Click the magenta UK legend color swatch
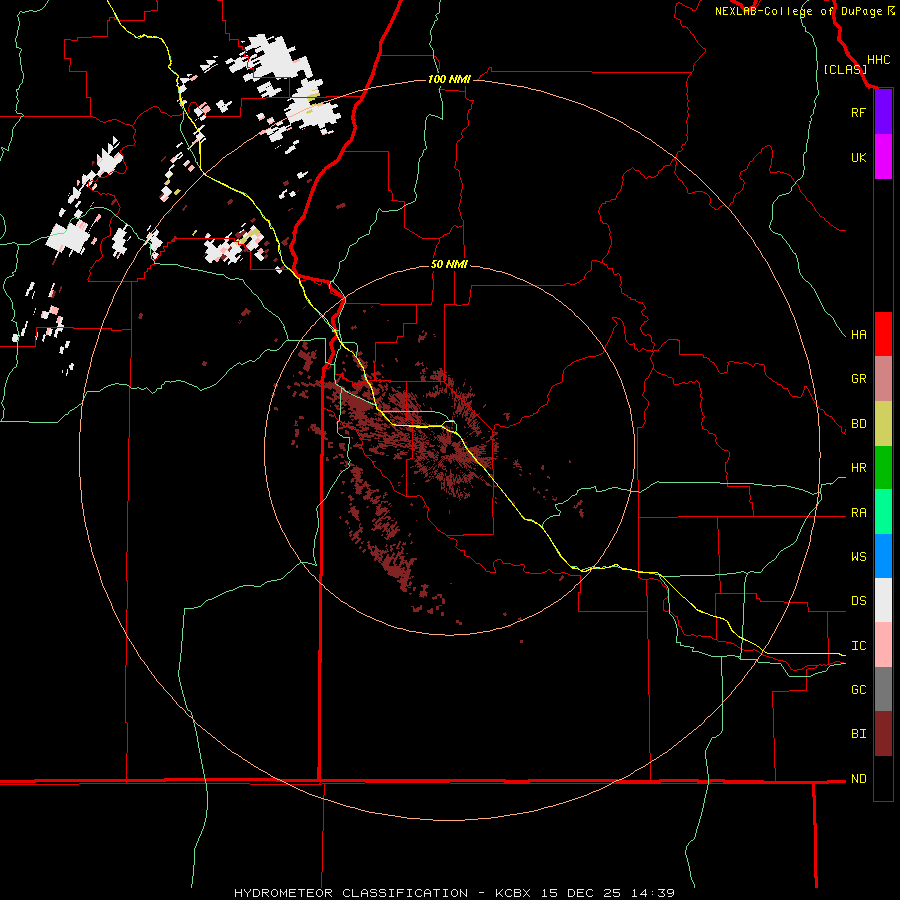 pos(883,157)
